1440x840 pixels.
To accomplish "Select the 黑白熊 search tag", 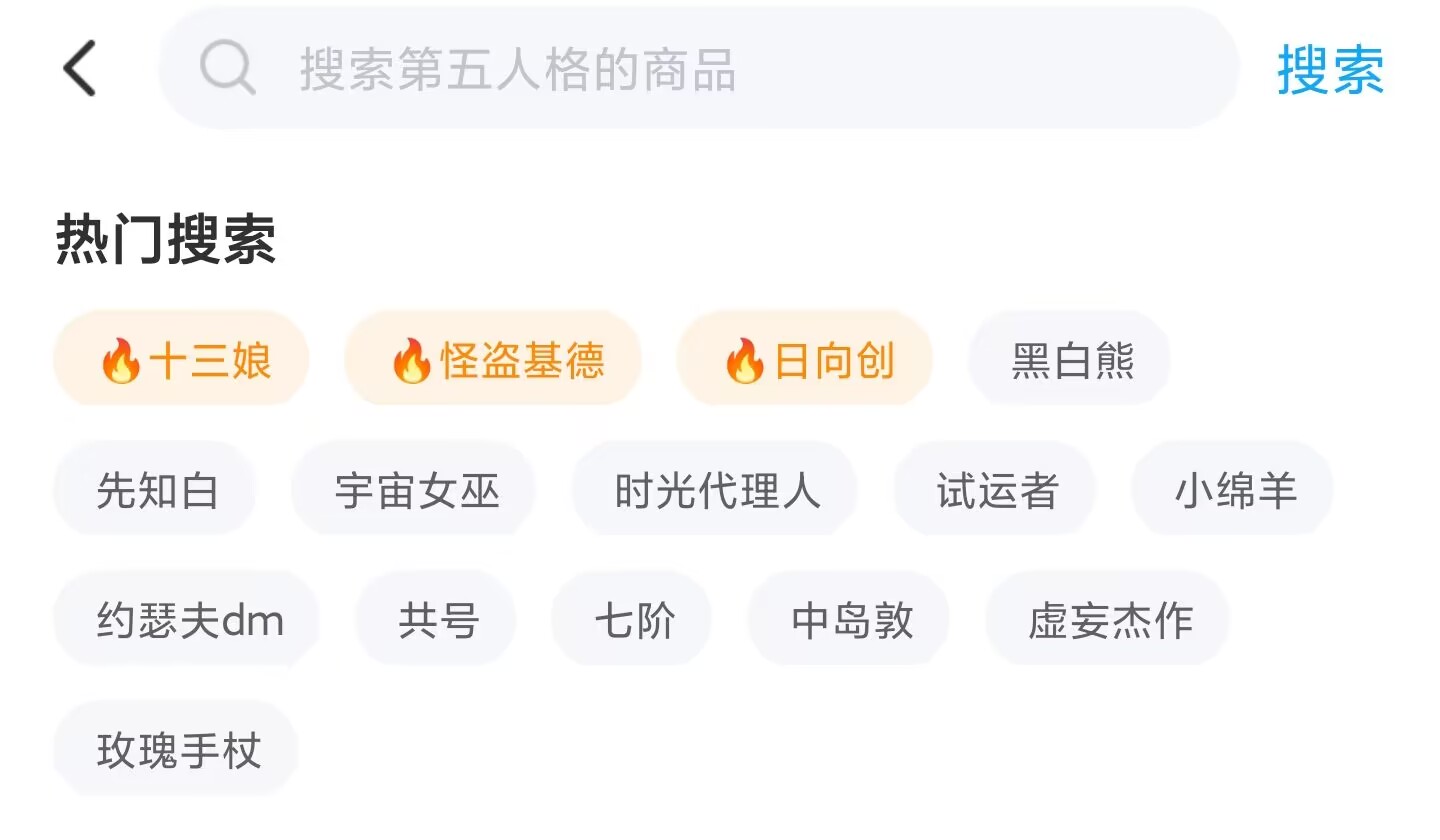I will click(1071, 359).
